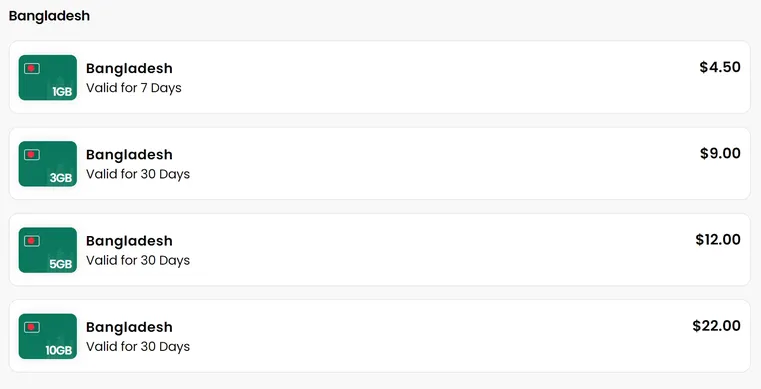Choose the $12.00 price label

[x=718, y=240]
